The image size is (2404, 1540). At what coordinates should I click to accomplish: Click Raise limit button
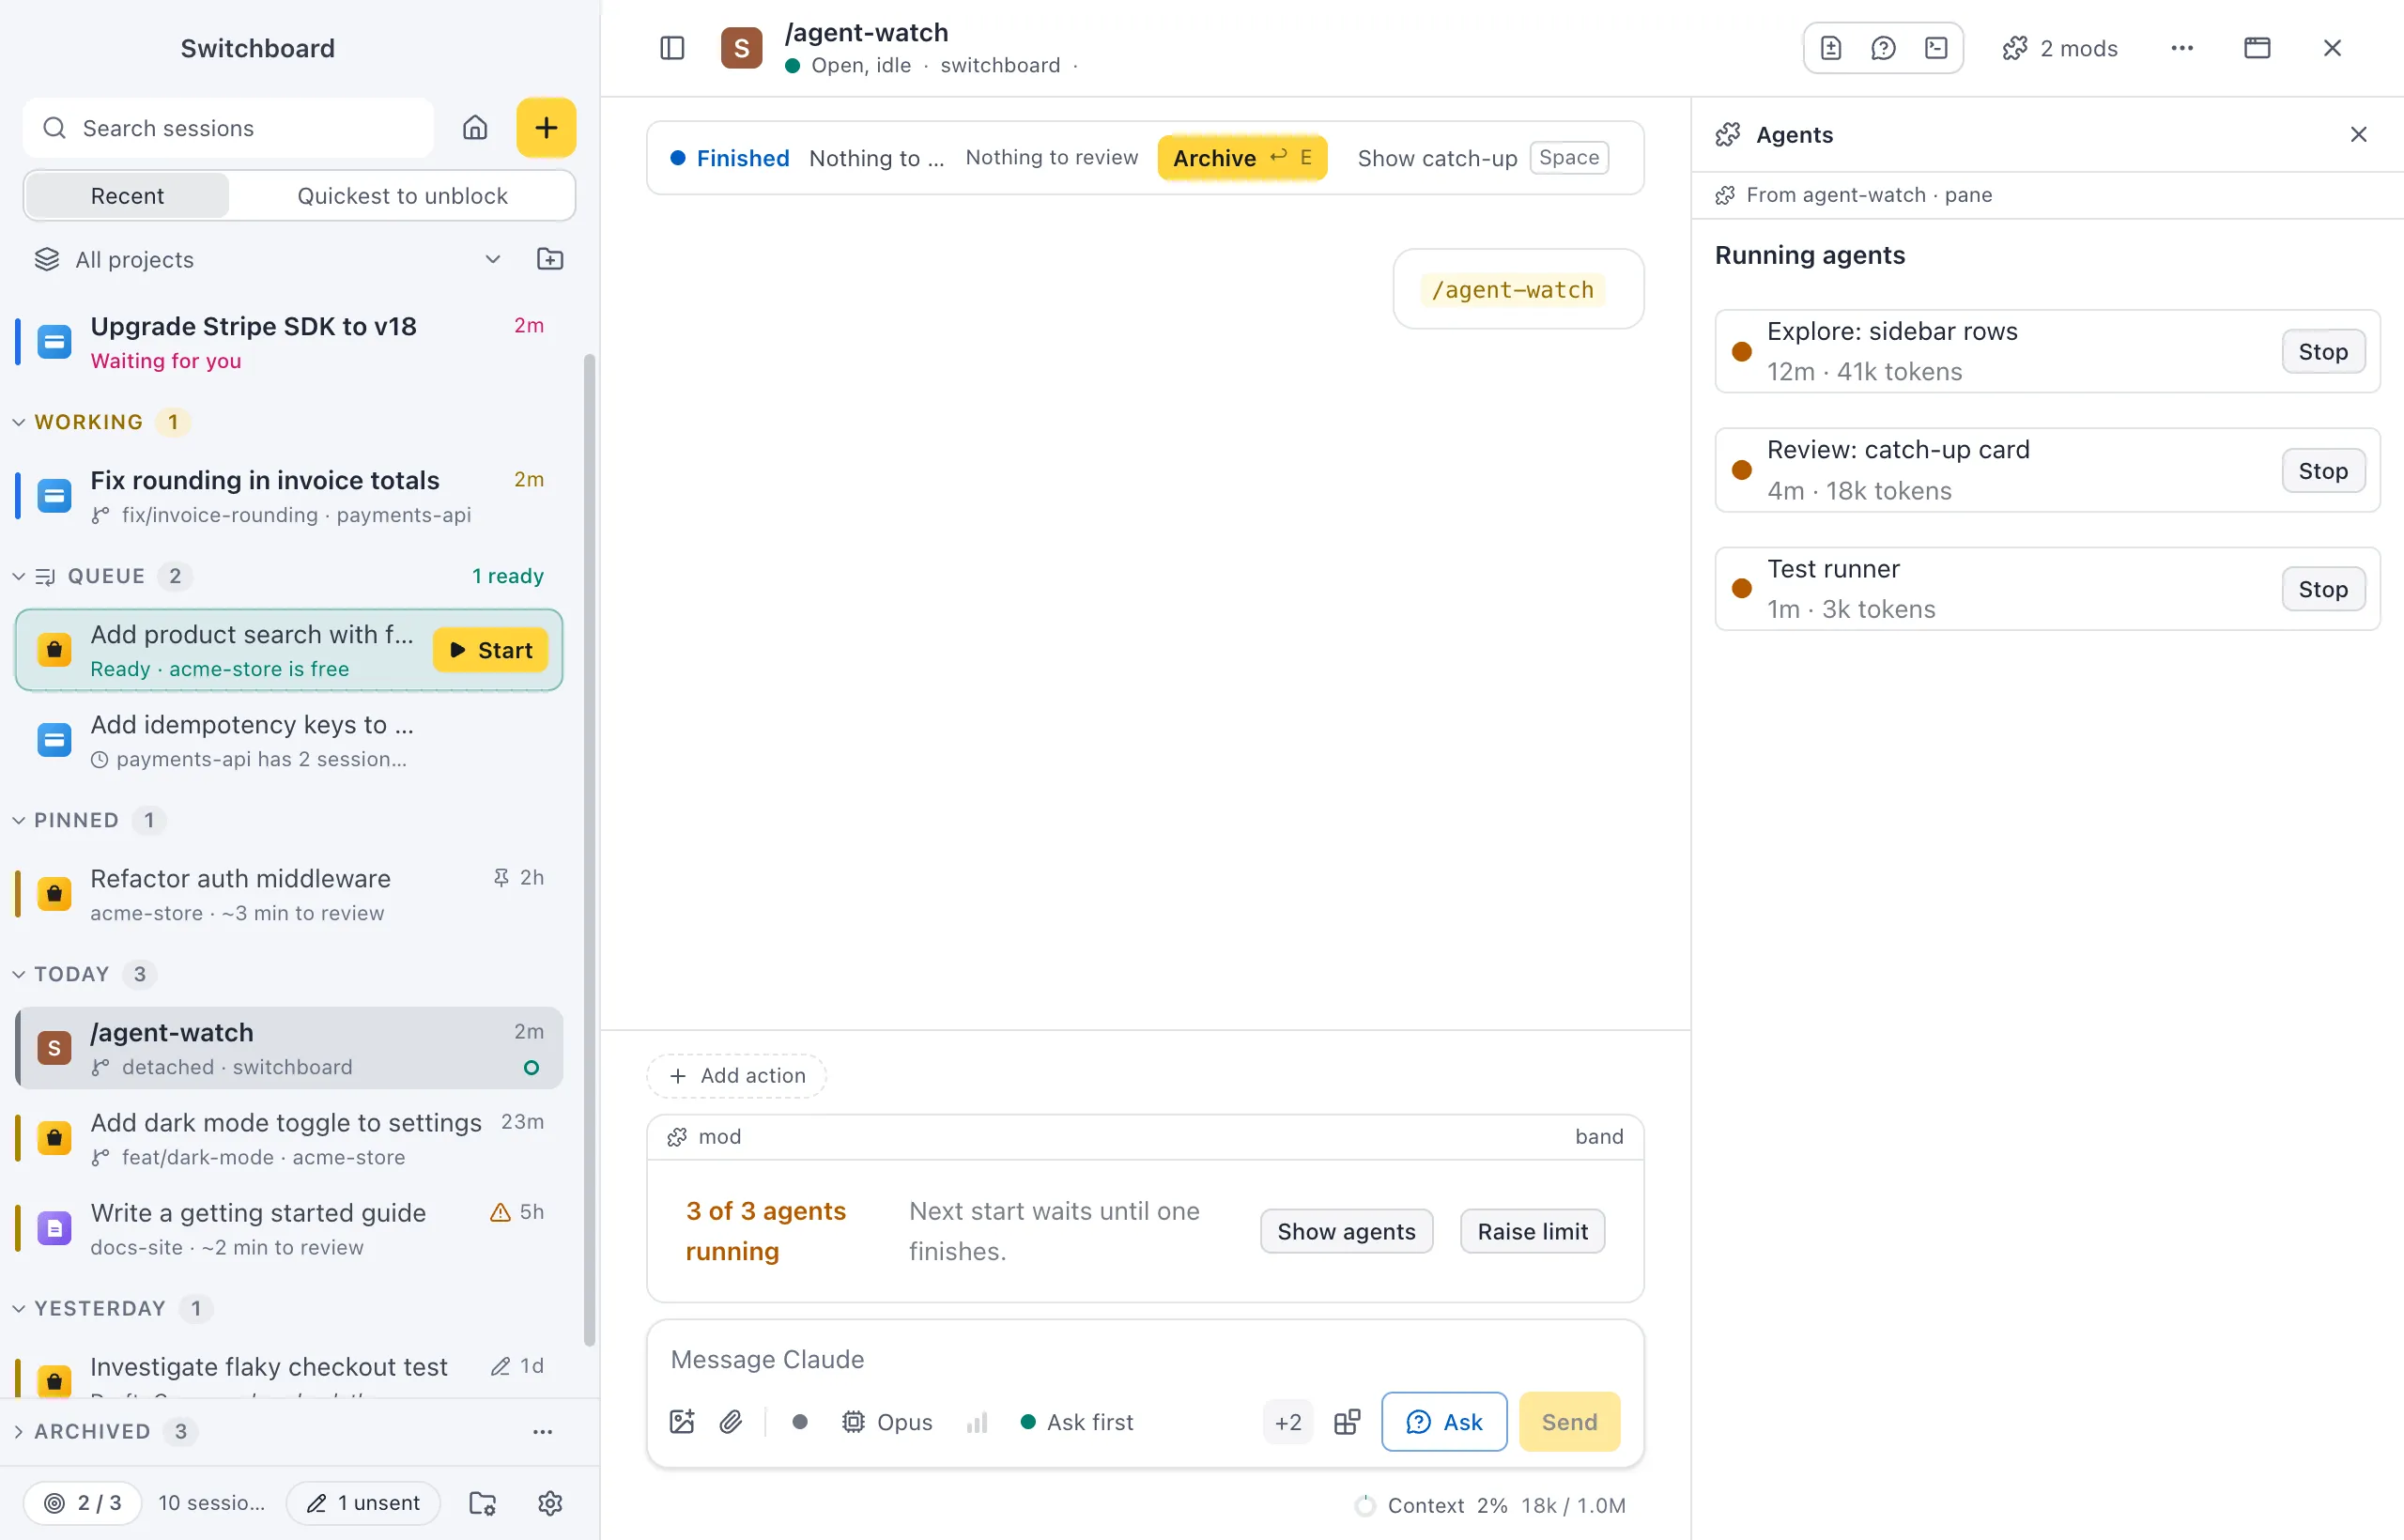[1532, 1232]
